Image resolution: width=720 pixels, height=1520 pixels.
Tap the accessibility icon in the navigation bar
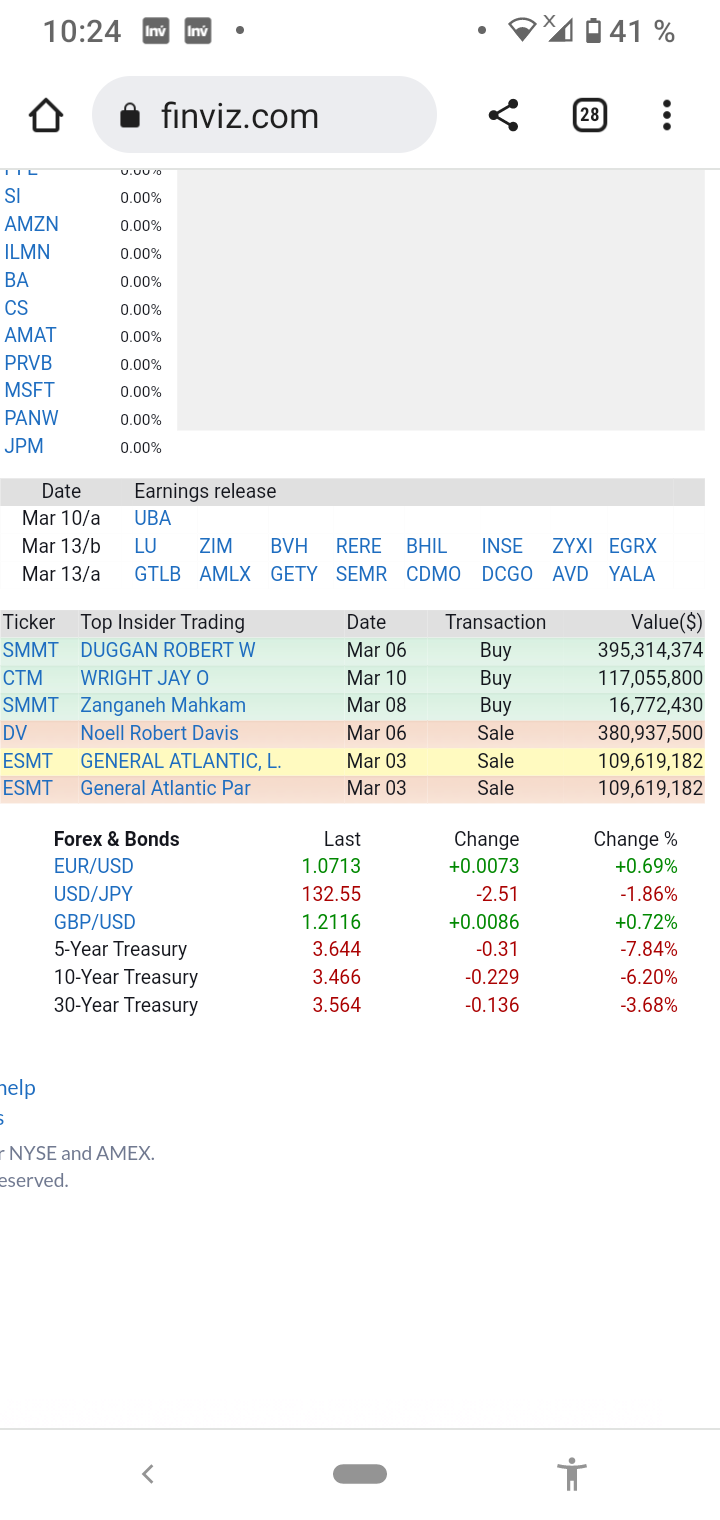pos(572,1474)
